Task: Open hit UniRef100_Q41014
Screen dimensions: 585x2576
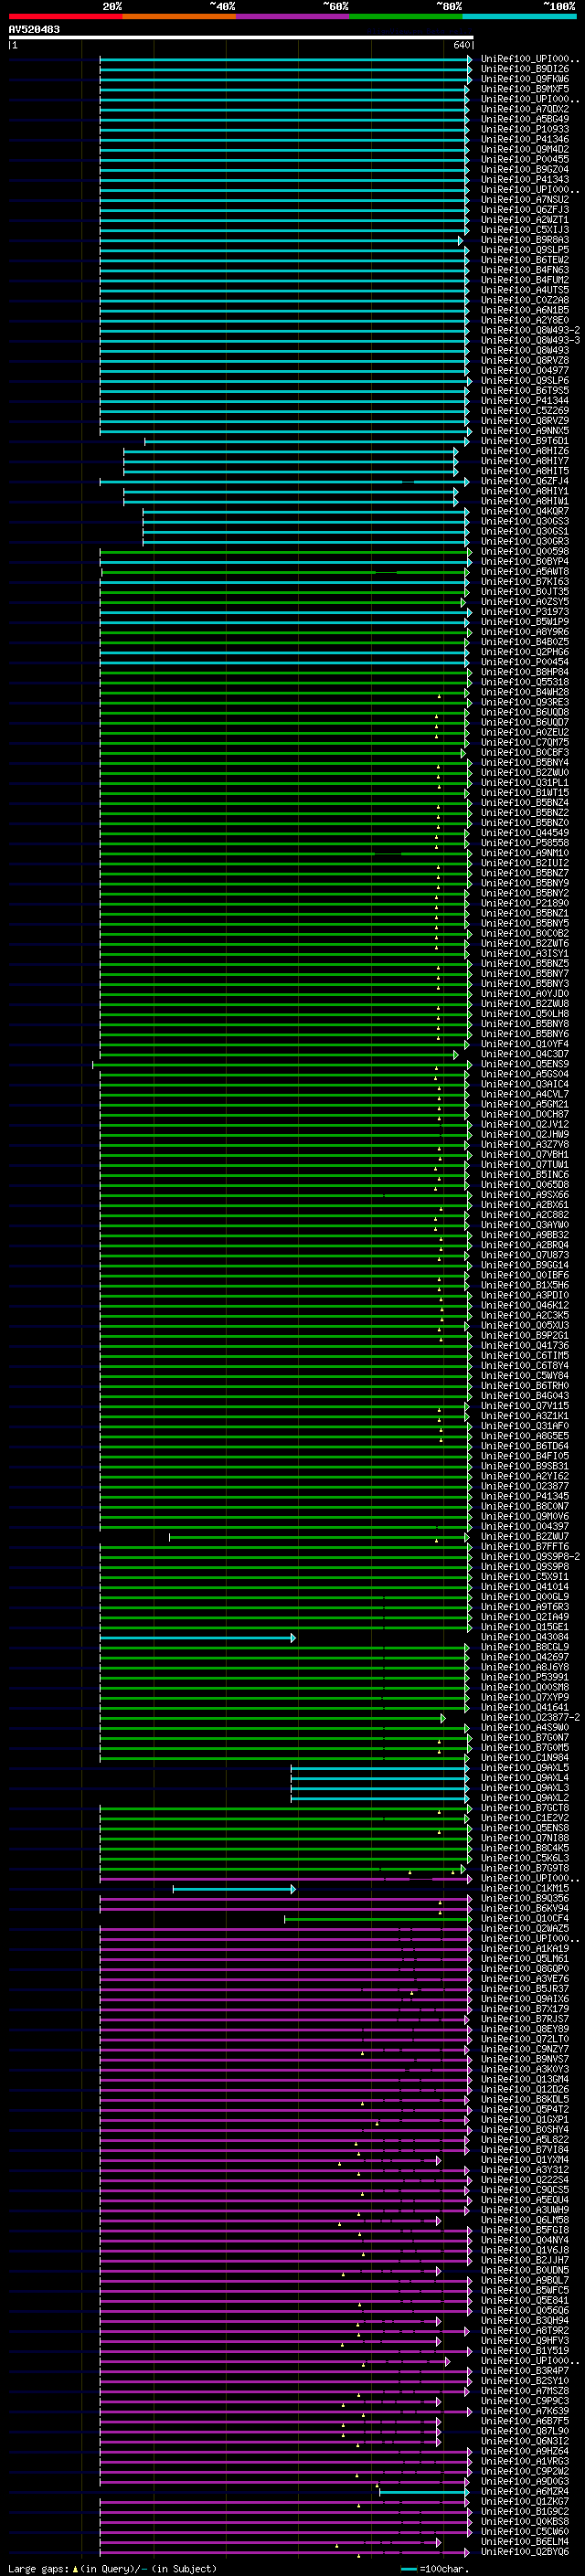Action: click(525, 1586)
